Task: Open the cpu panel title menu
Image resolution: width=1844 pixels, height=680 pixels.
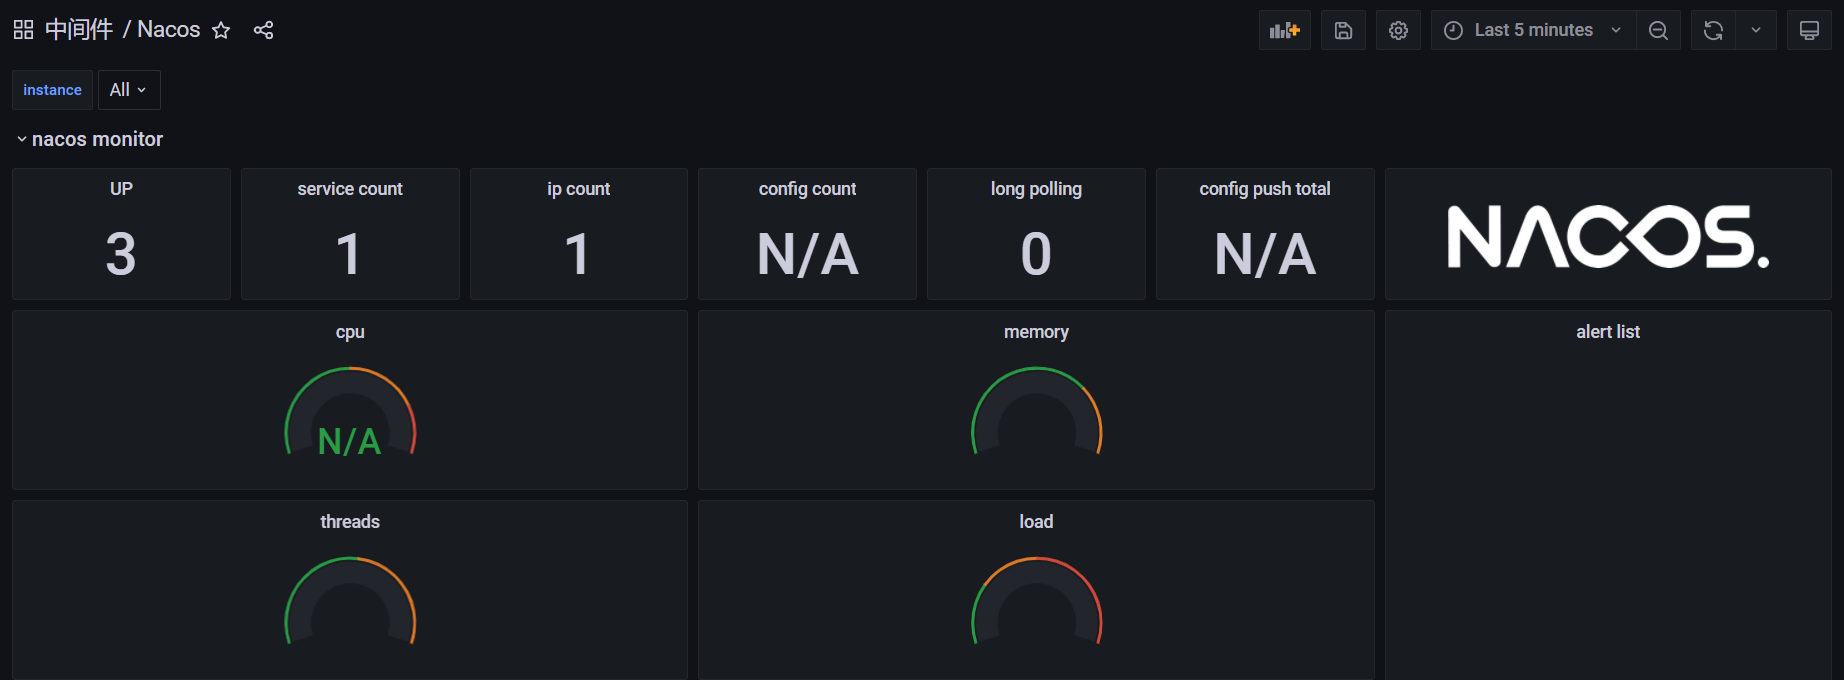Action: (x=350, y=332)
